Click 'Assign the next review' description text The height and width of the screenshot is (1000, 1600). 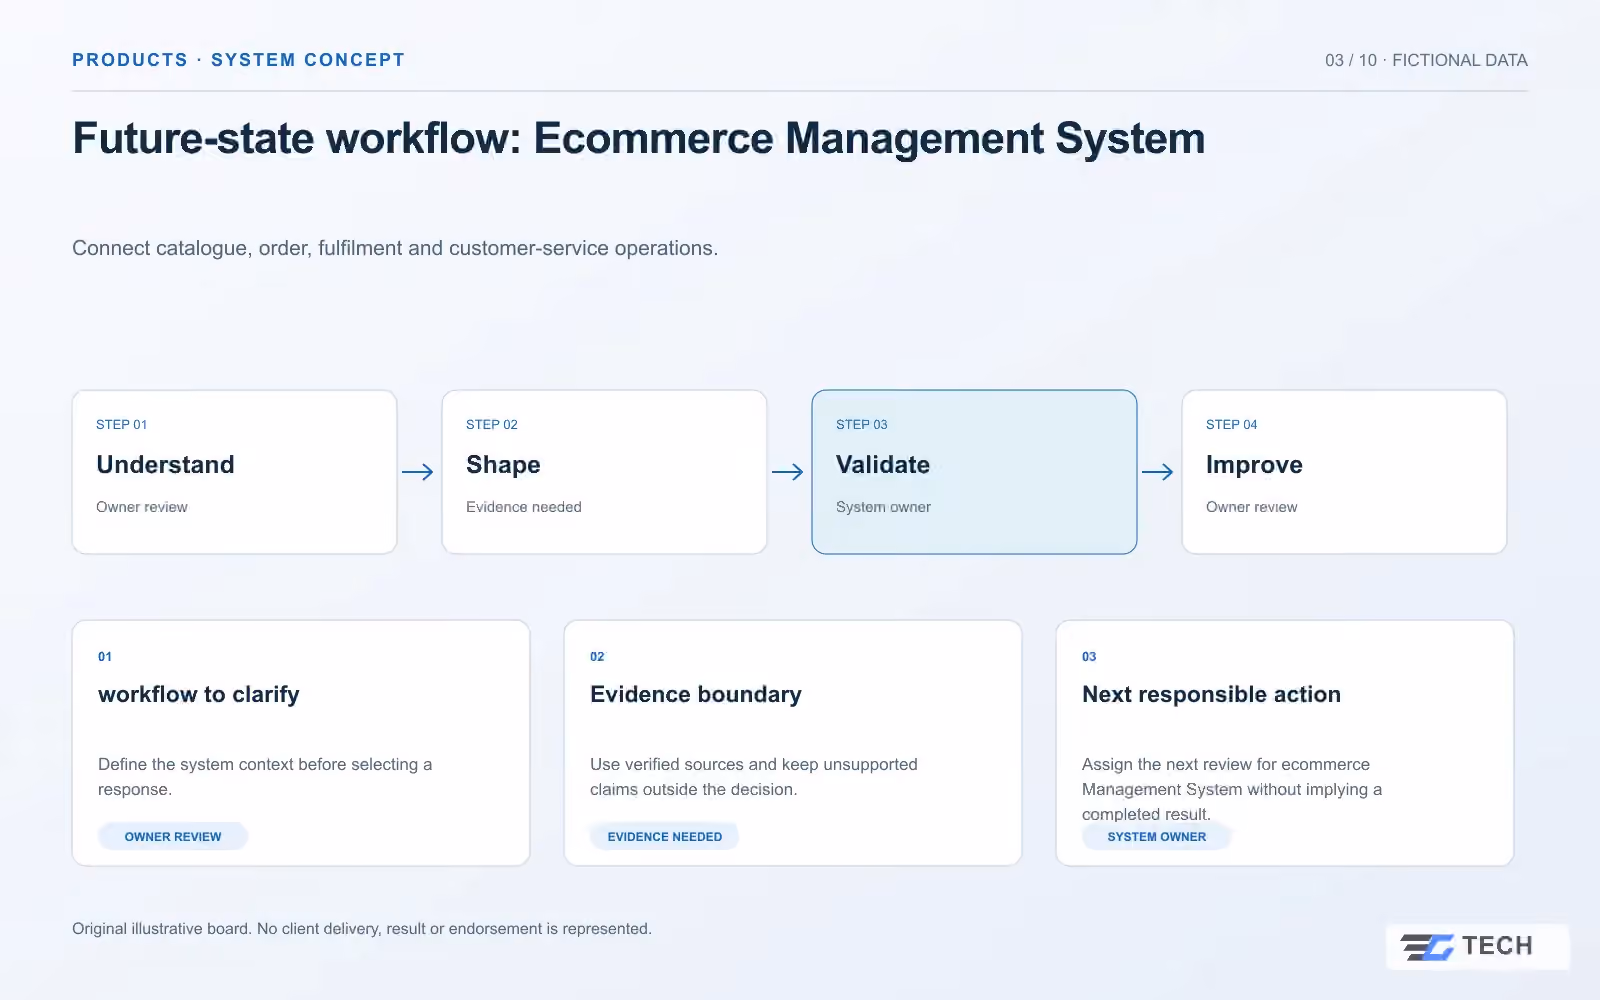coord(1232,789)
